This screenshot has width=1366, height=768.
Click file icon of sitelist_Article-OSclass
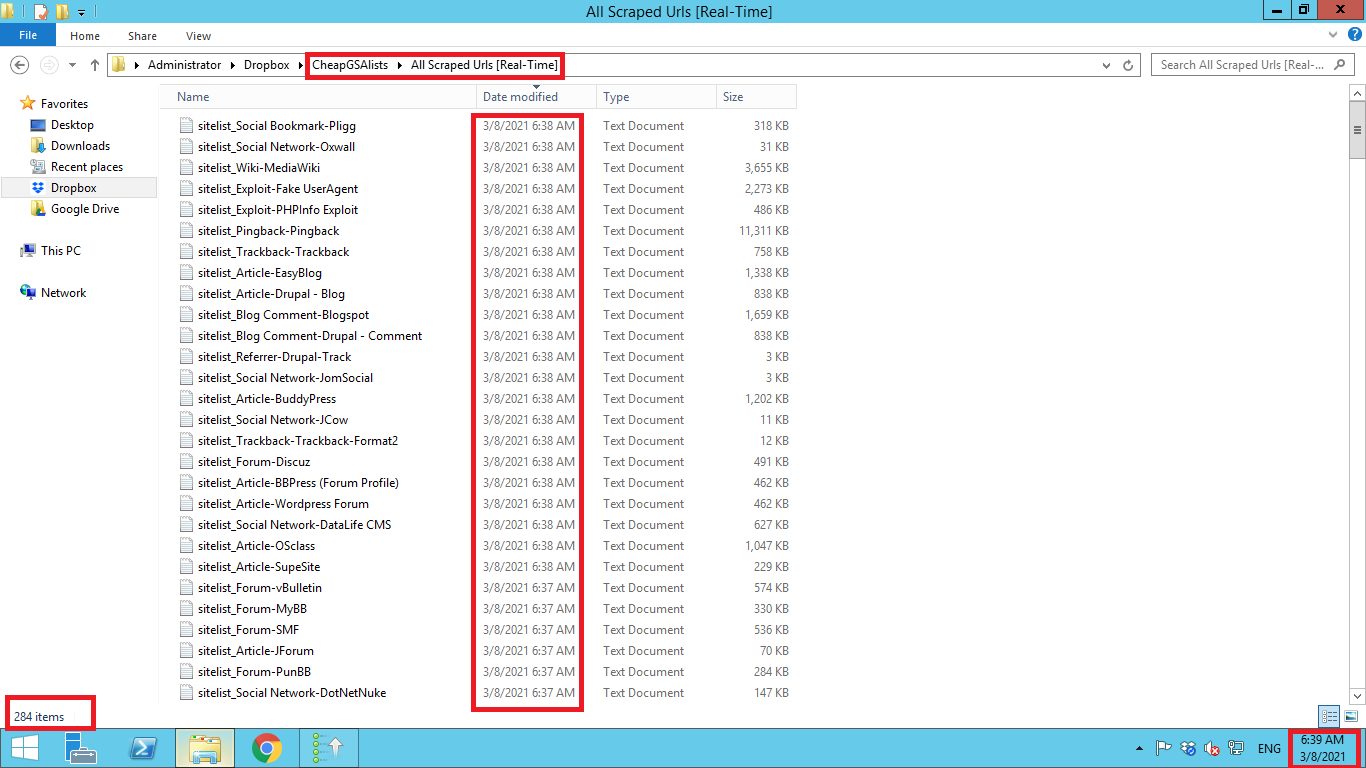(x=185, y=546)
